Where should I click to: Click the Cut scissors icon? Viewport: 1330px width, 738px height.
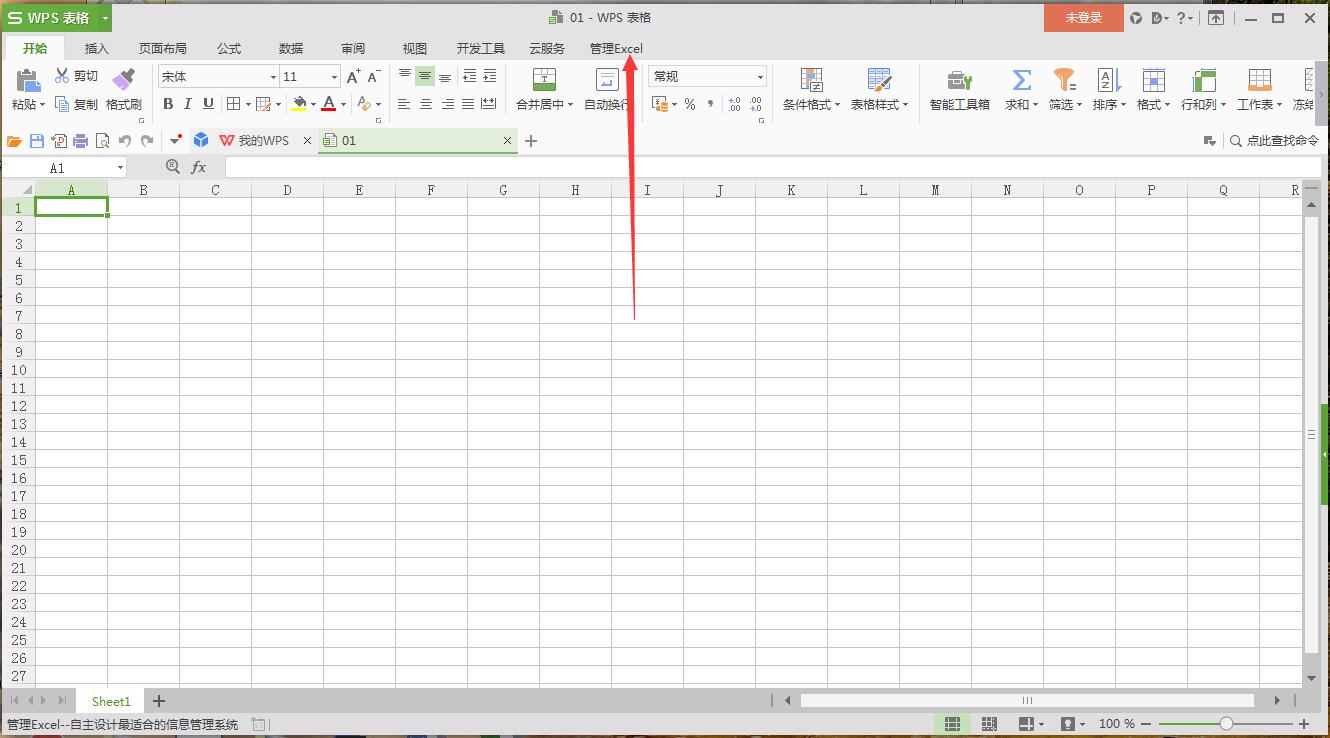62,76
